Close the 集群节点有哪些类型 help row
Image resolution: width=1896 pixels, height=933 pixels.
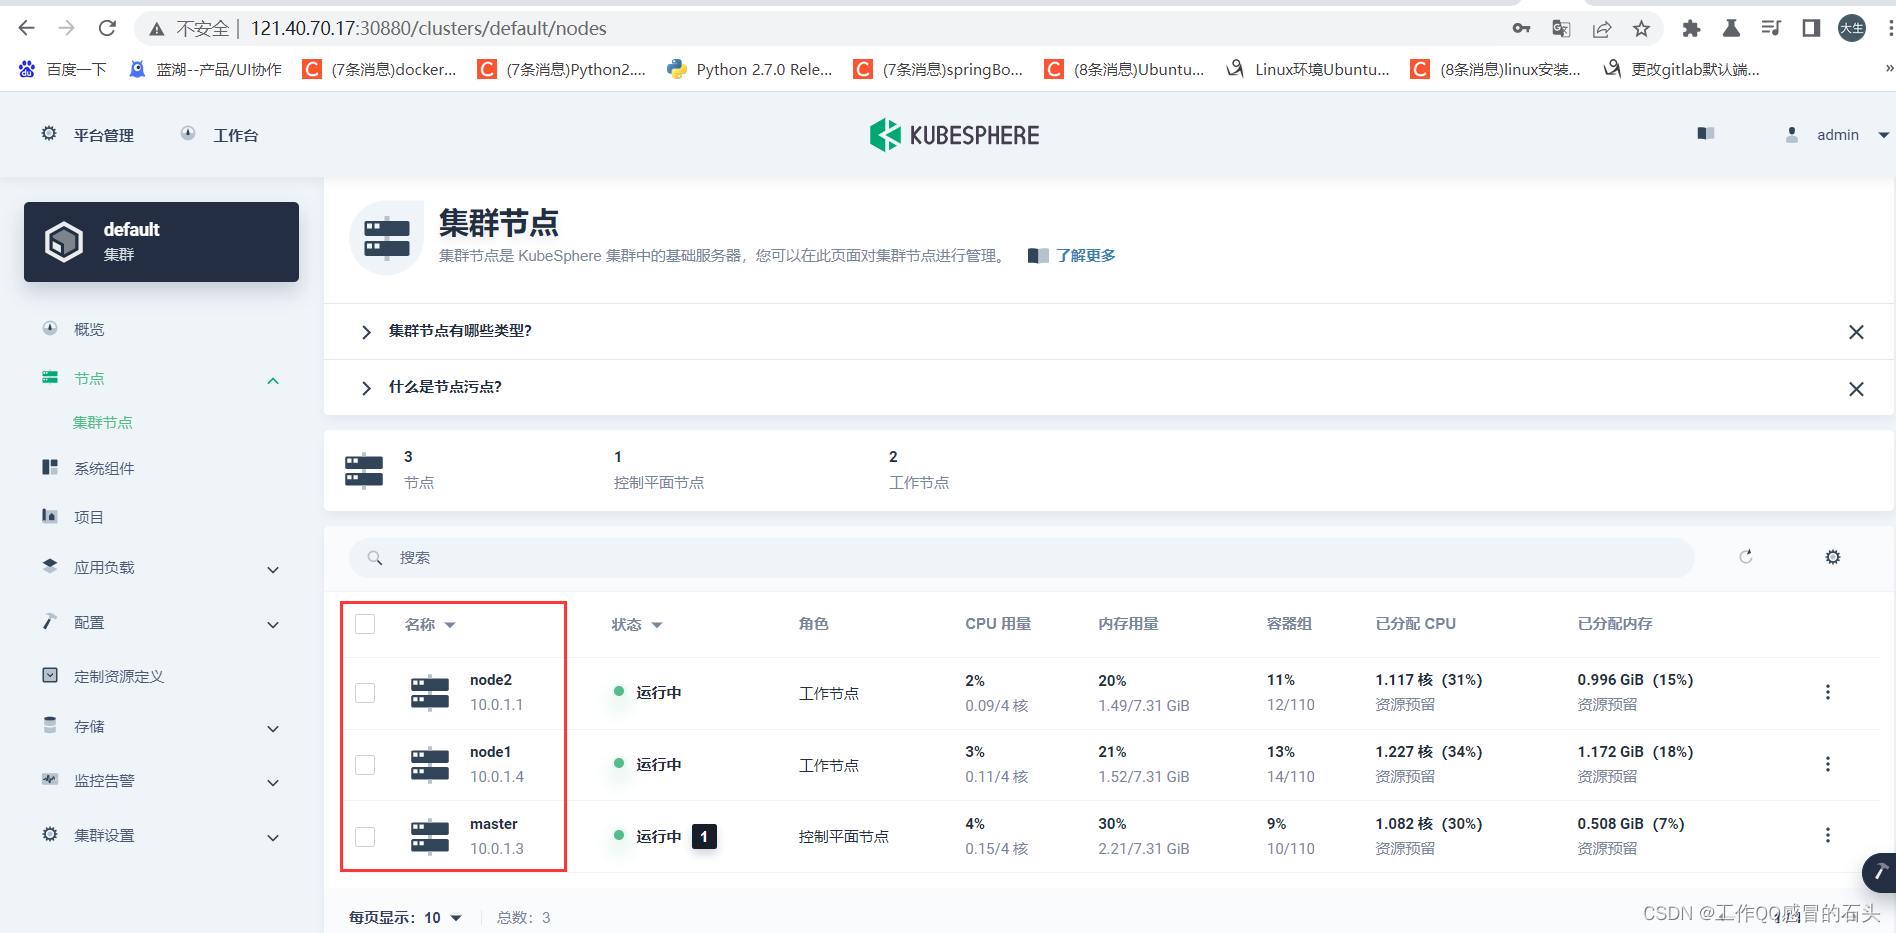[x=1856, y=332]
